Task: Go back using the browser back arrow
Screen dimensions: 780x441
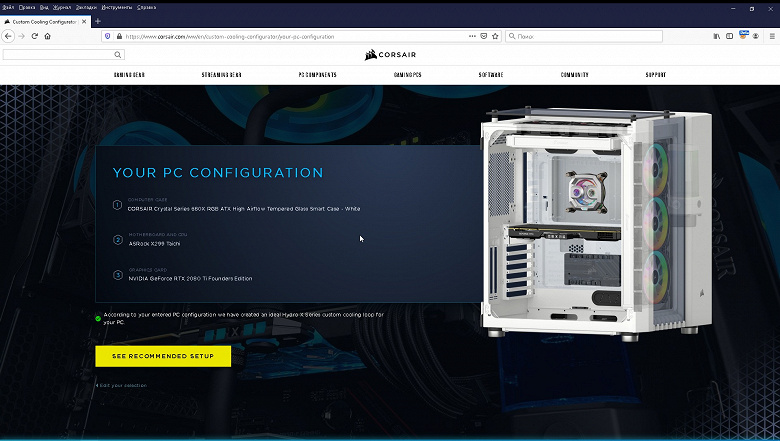Action: coord(8,36)
